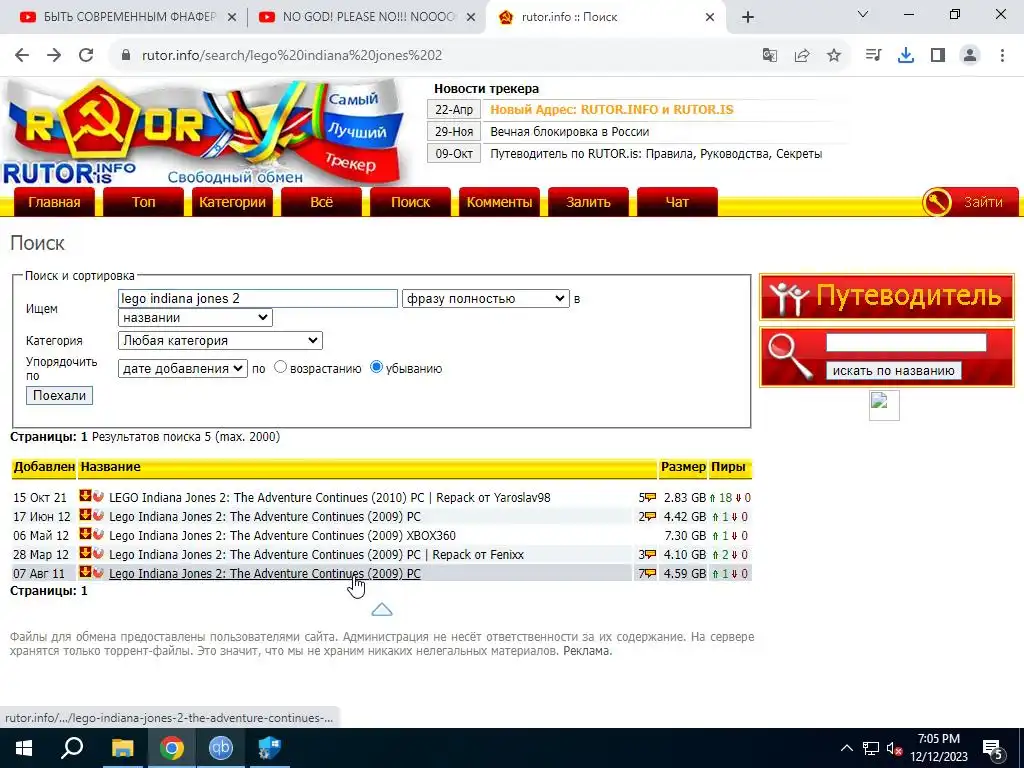
Task: Open Chrome three-dot menu
Action: (1002, 56)
